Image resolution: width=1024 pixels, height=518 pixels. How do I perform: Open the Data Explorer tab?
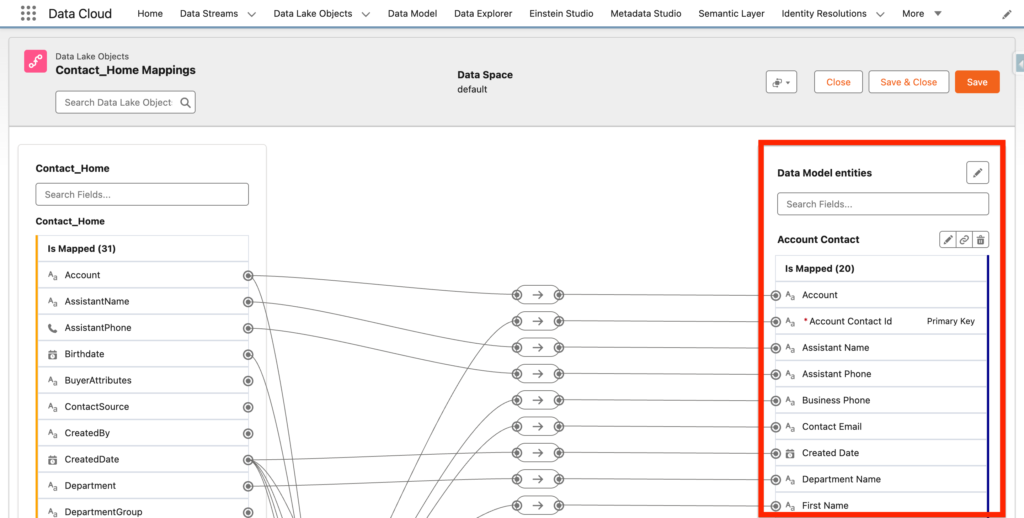click(483, 14)
